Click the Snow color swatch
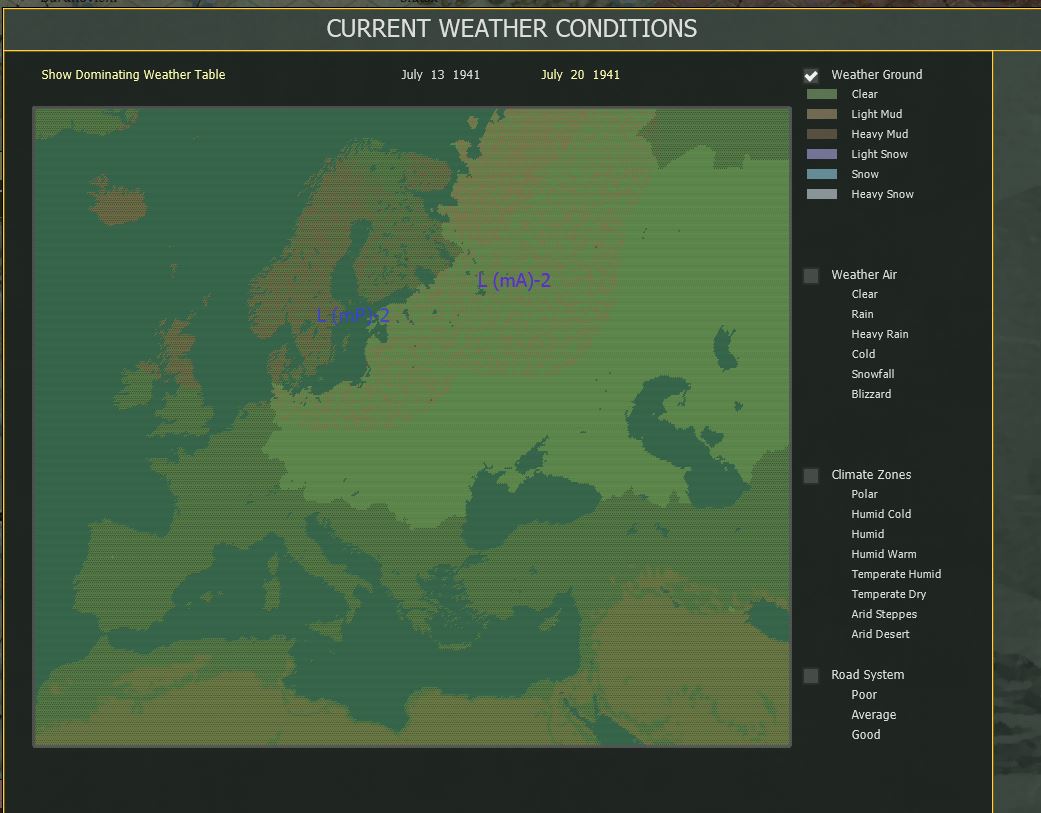Screen dimensions: 1041x813 pos(821,174)
